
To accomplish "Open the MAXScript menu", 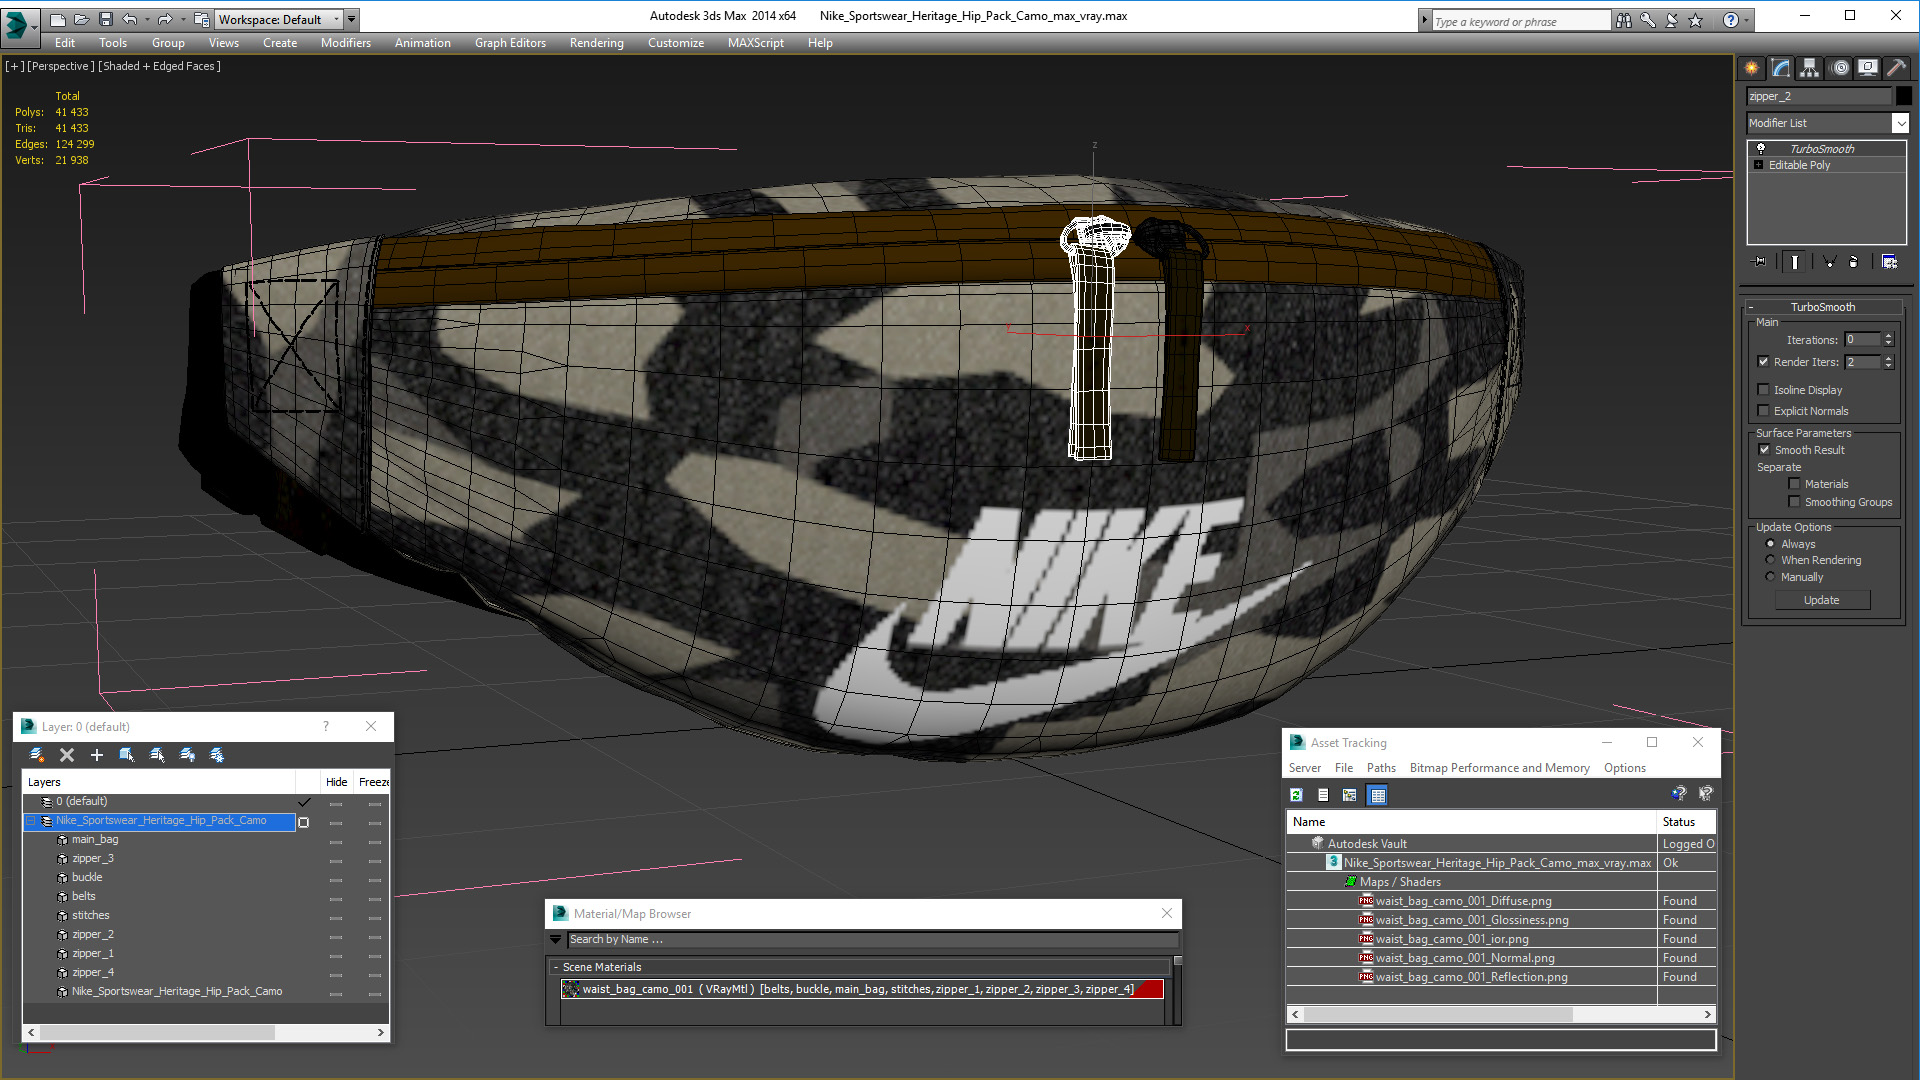I will [x=755, y=43].
